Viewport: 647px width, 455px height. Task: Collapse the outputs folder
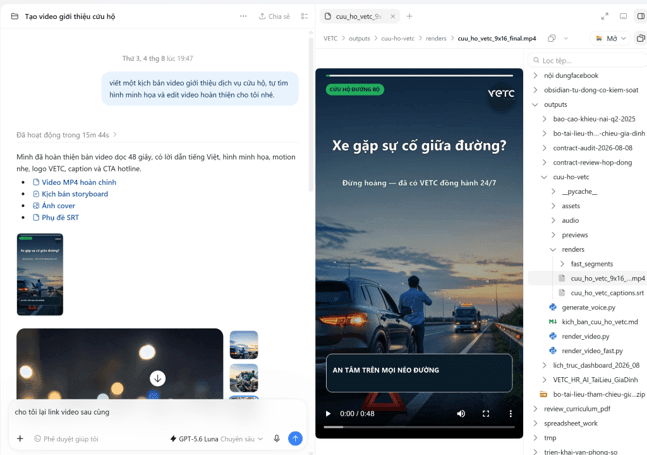click(x=536, y=104)
